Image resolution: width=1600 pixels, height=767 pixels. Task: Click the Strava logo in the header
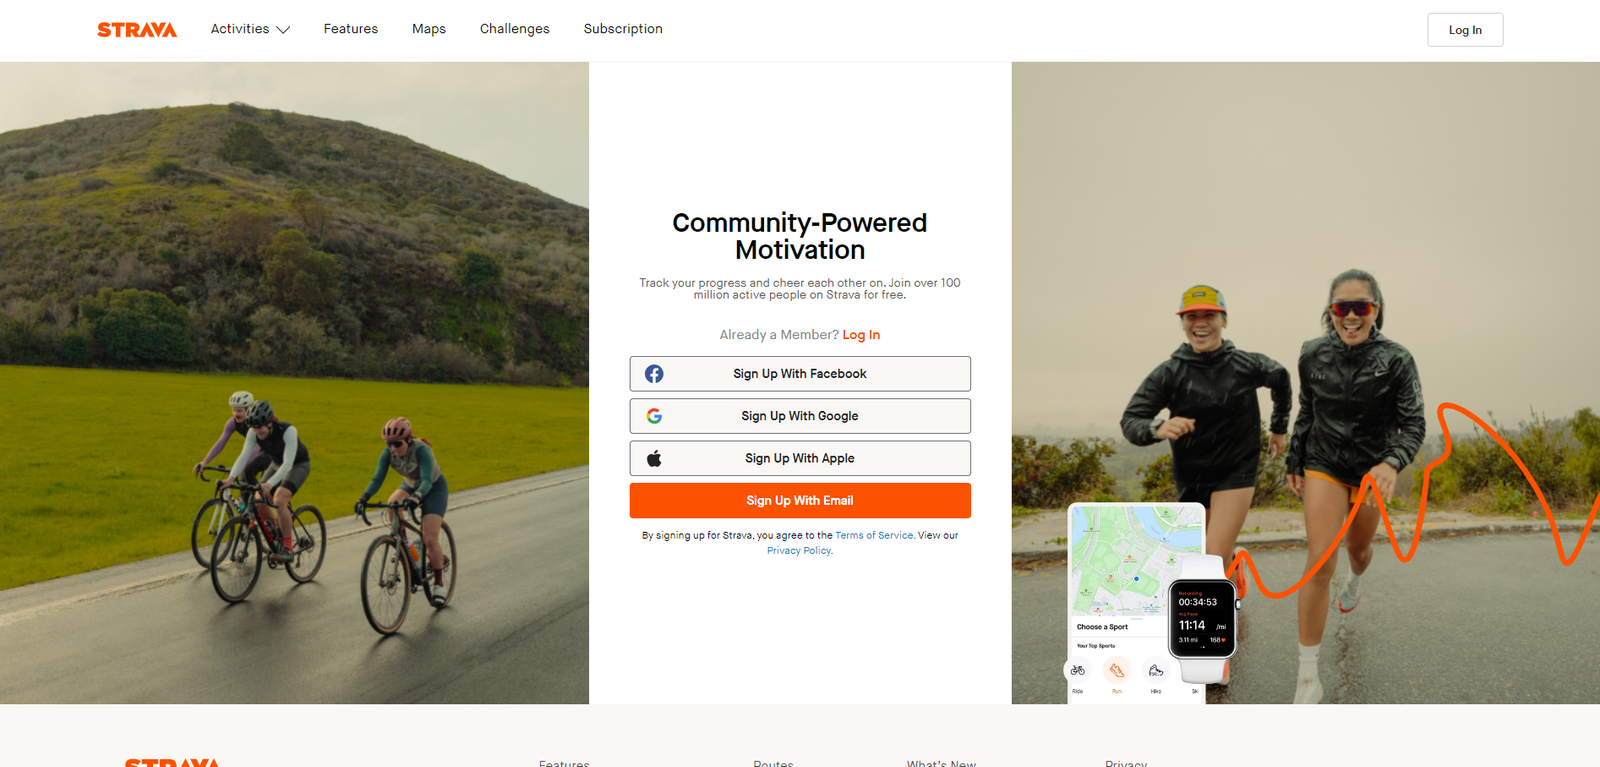(x=137, y=30)
